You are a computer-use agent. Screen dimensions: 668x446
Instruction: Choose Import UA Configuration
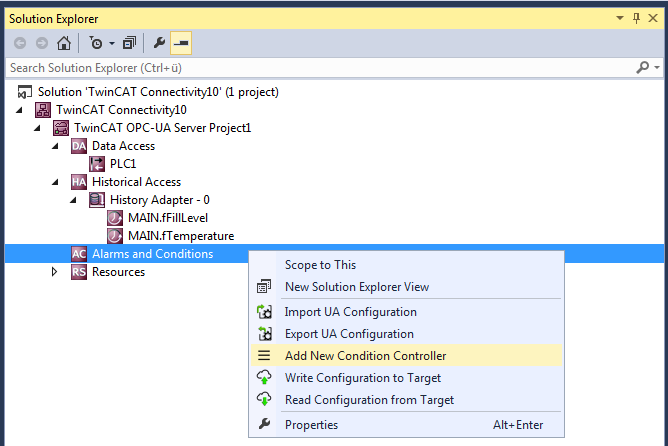406,312
